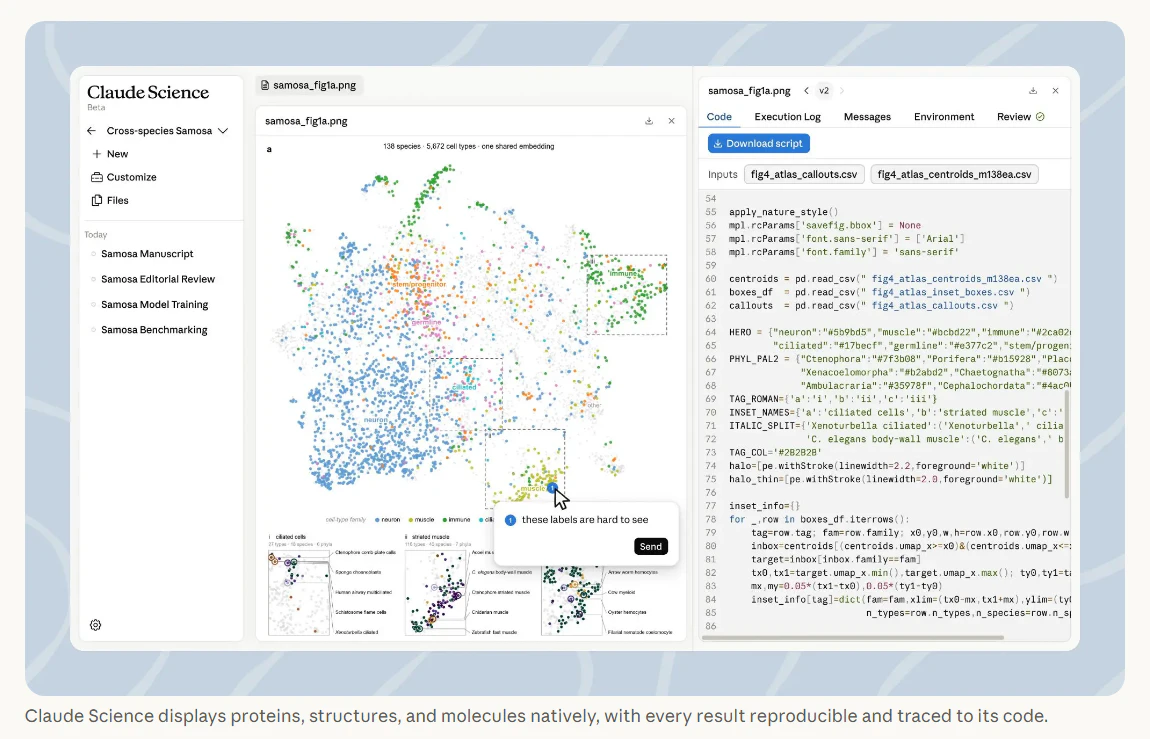Open the v2 version selector
The height and width of the screenshot is (739, 1150).
coord(824,91)
